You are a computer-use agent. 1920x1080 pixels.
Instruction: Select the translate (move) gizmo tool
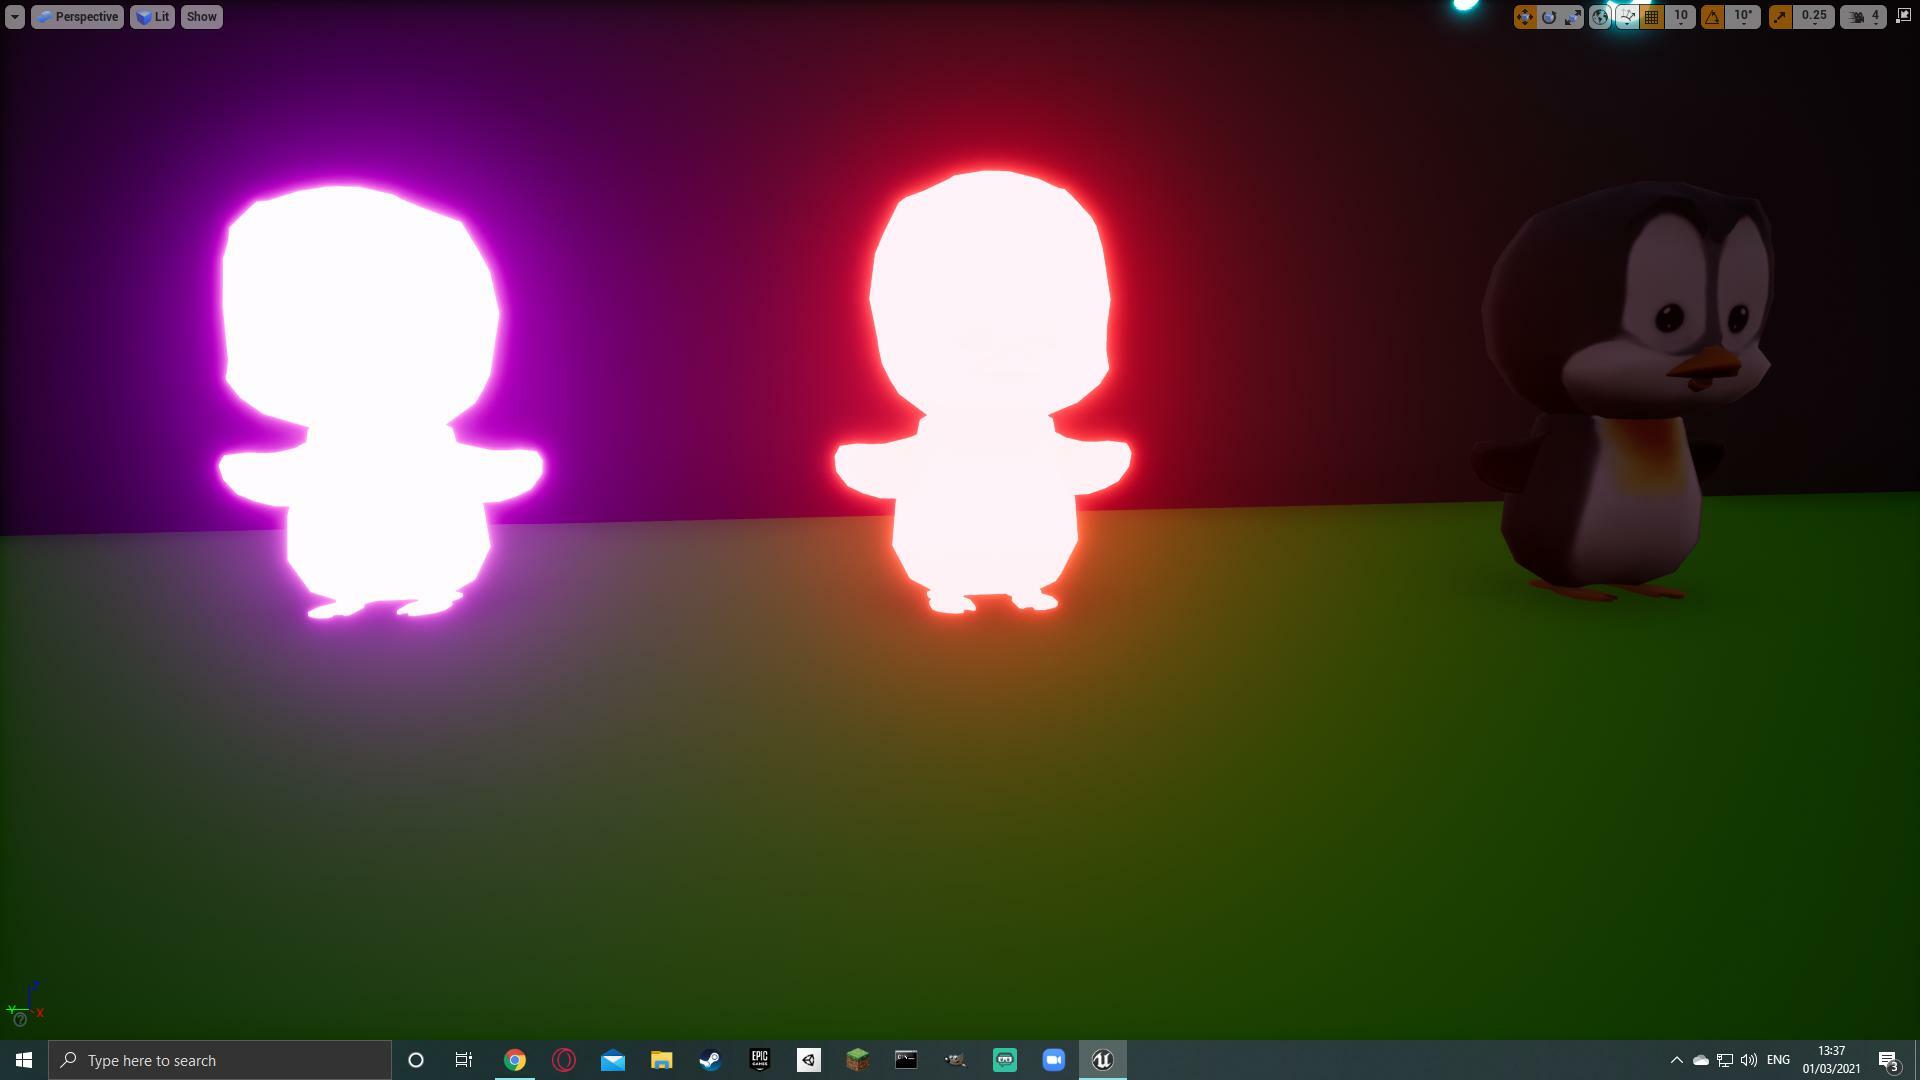pos(1524,17)
